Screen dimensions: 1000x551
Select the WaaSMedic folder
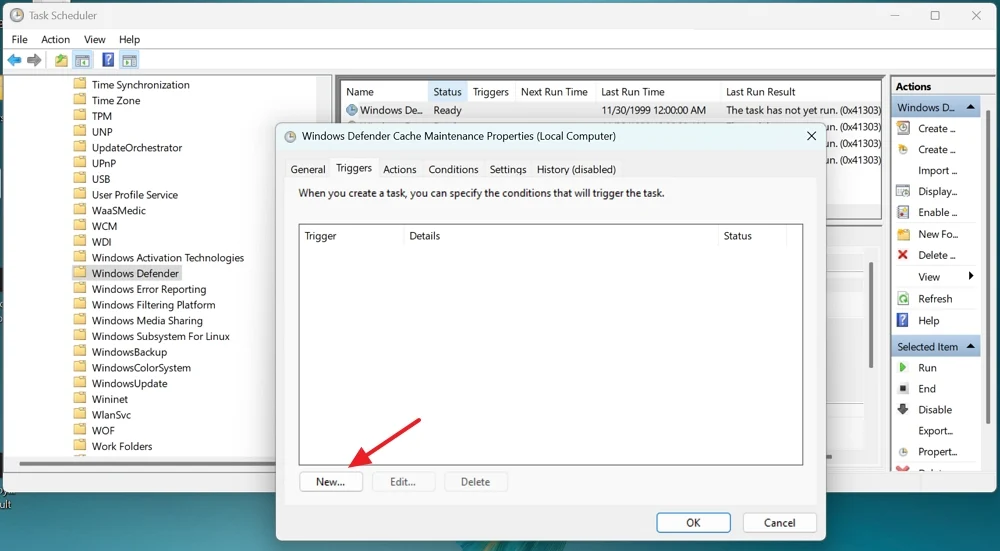point(110,210)
